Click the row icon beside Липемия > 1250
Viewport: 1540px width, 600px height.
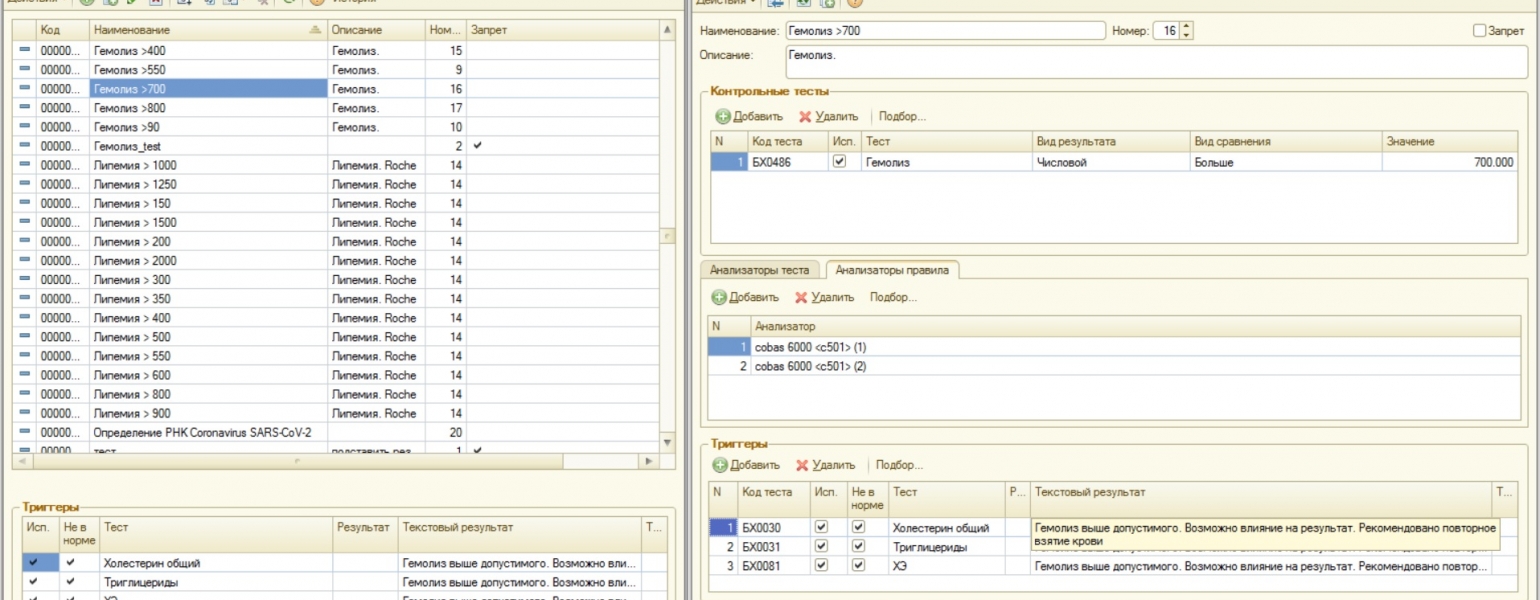(x=25, y=184)
